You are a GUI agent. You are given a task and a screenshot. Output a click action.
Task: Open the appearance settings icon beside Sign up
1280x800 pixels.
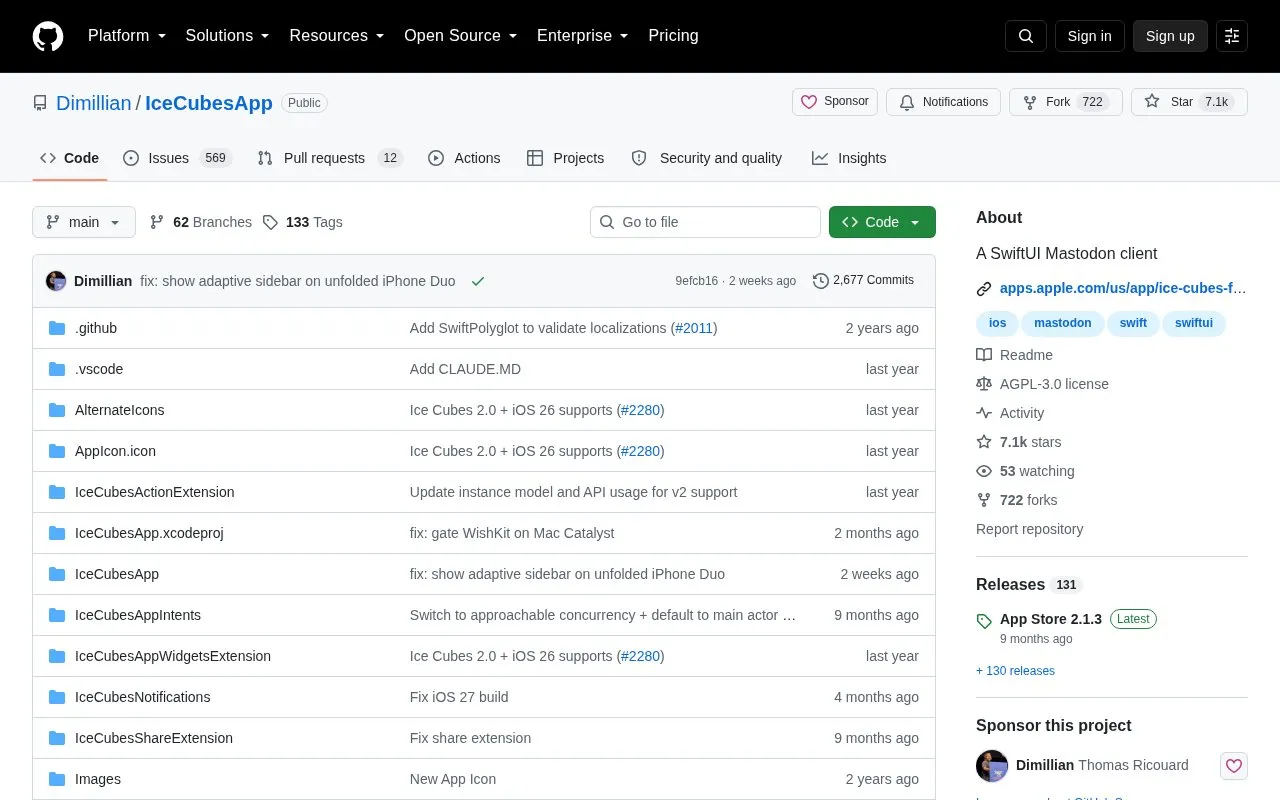(1232, 36)
